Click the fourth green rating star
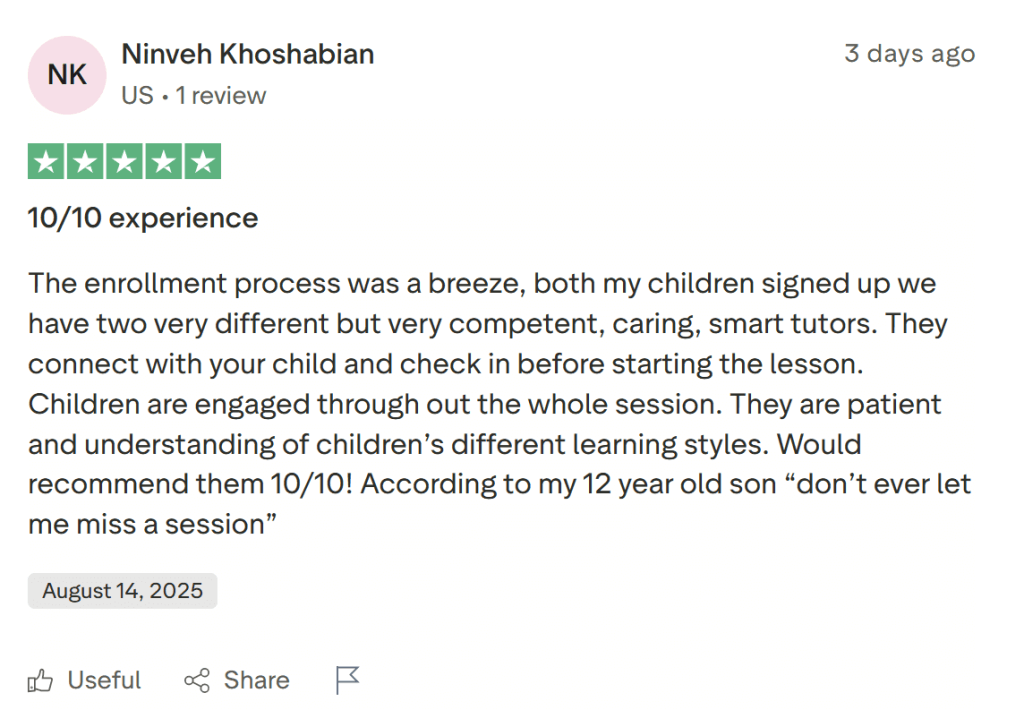Viewport: 1024px width, 727px height. pyautogui.click(x=163, y=162)
